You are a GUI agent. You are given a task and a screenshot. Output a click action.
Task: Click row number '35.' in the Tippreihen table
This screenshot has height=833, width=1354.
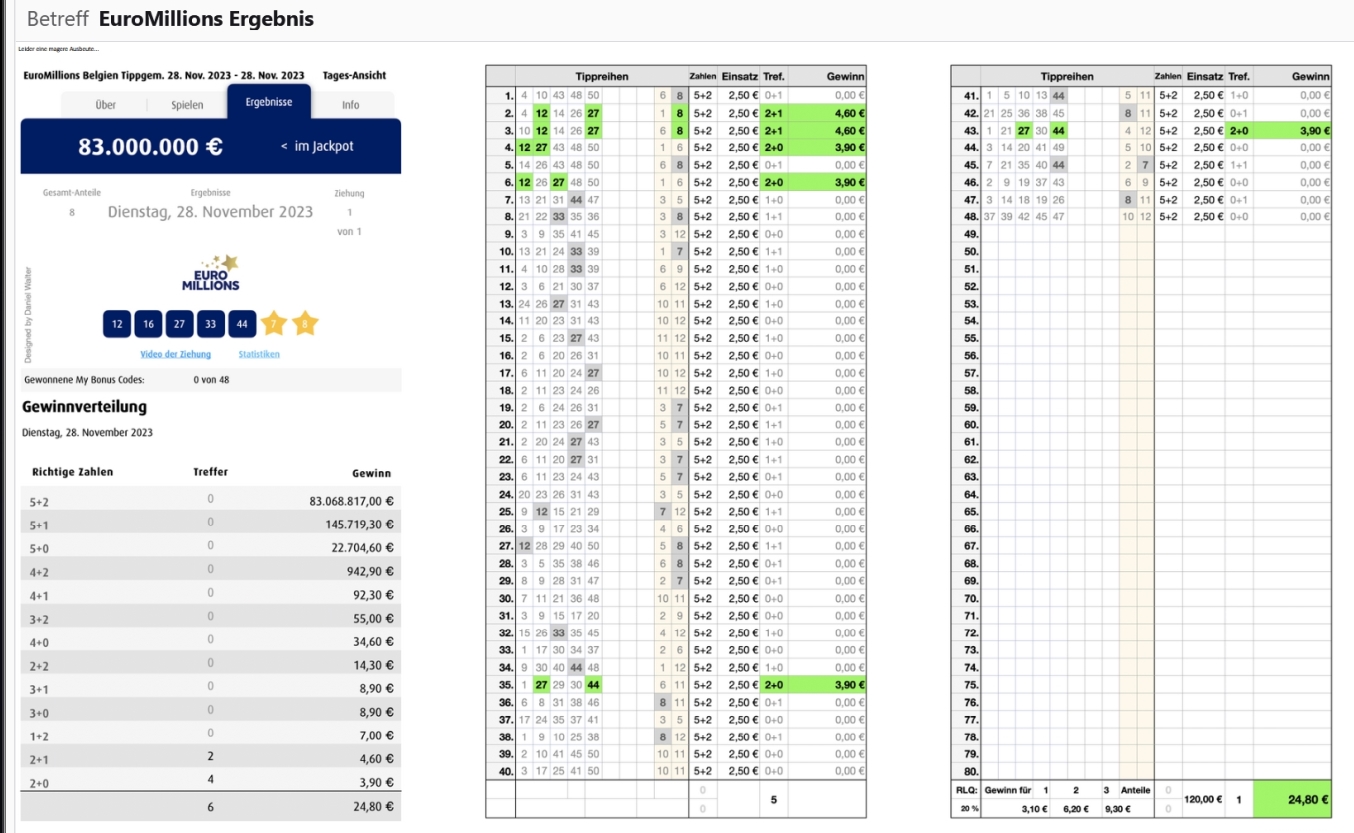point(505,684)
